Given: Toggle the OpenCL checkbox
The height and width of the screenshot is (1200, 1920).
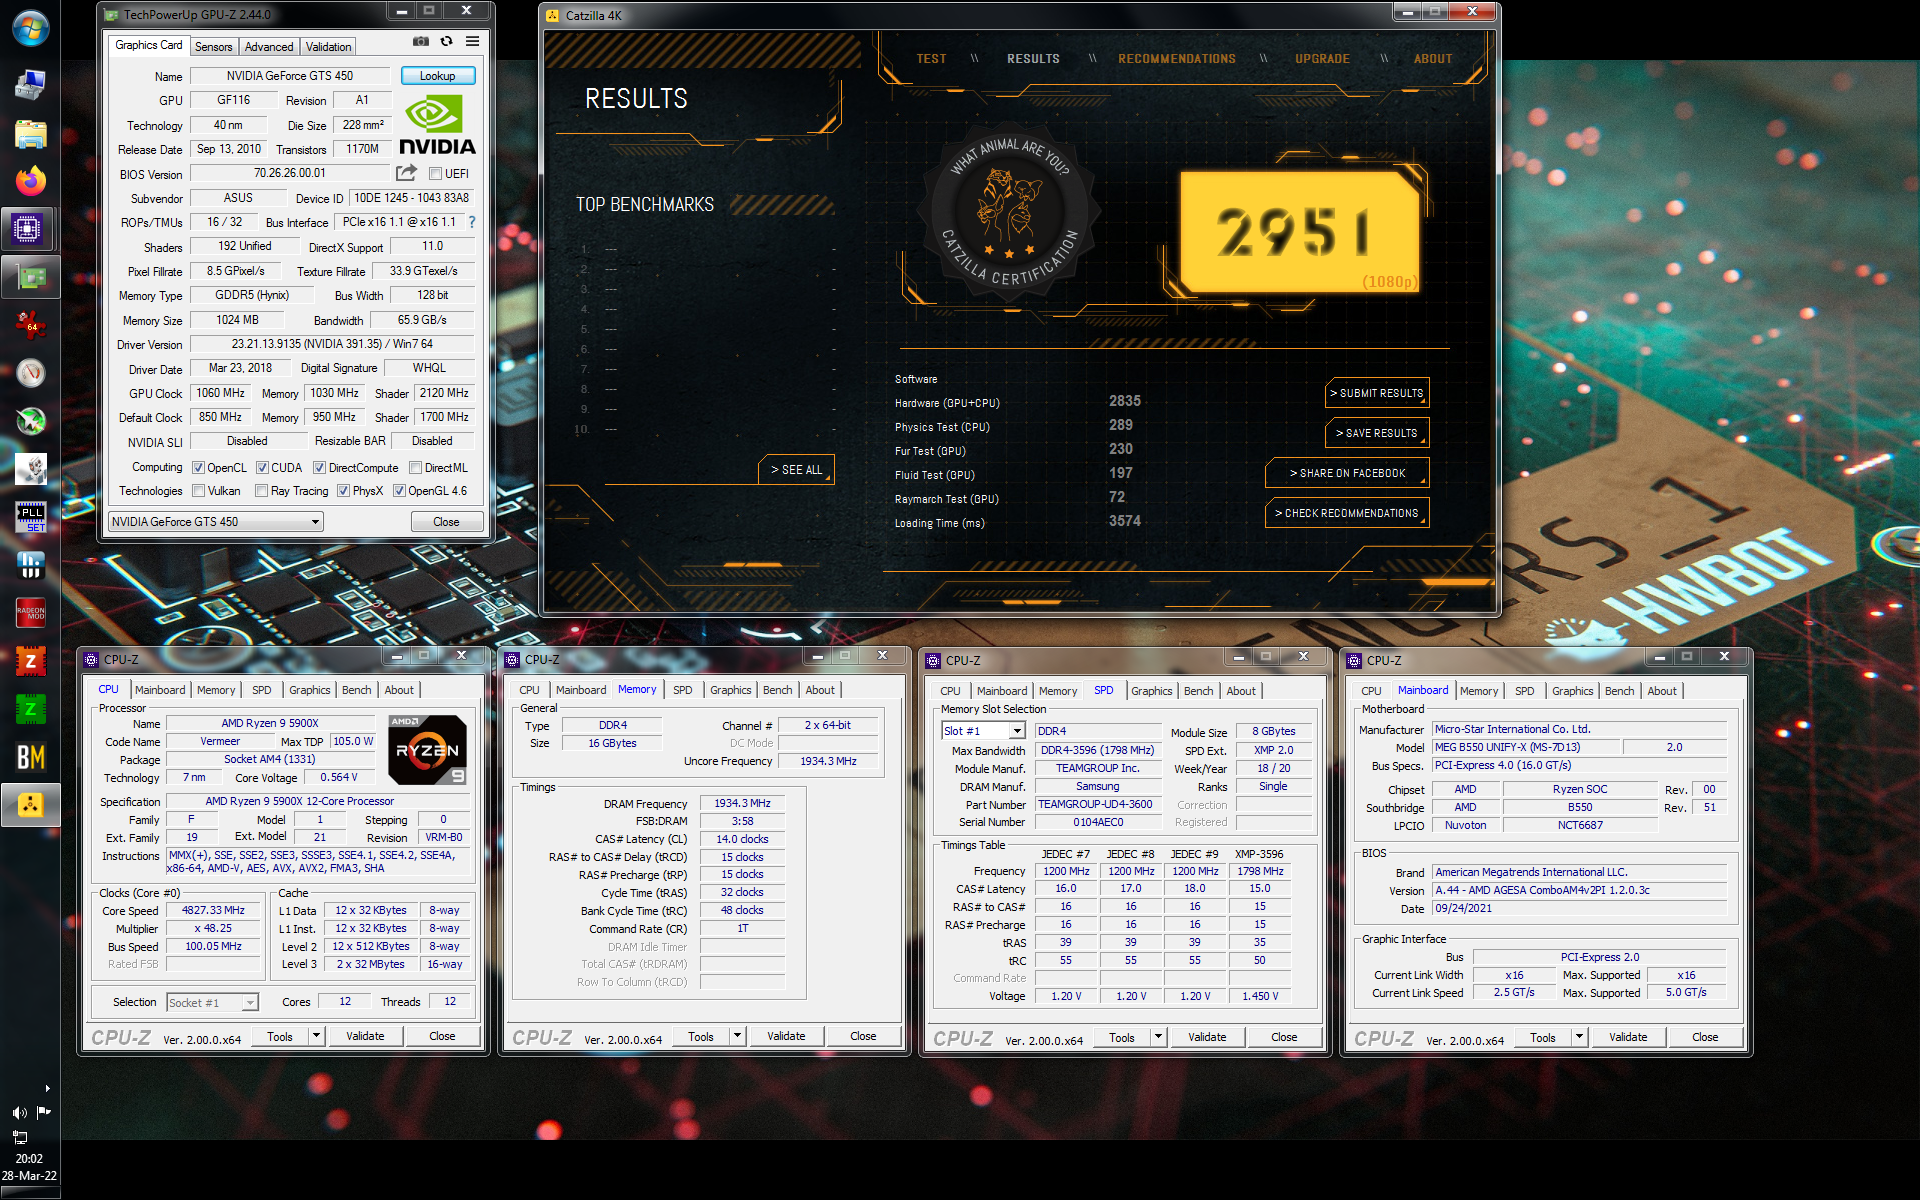Looking at the screenshot, I should pyautogui.click(x=199, y=468).
